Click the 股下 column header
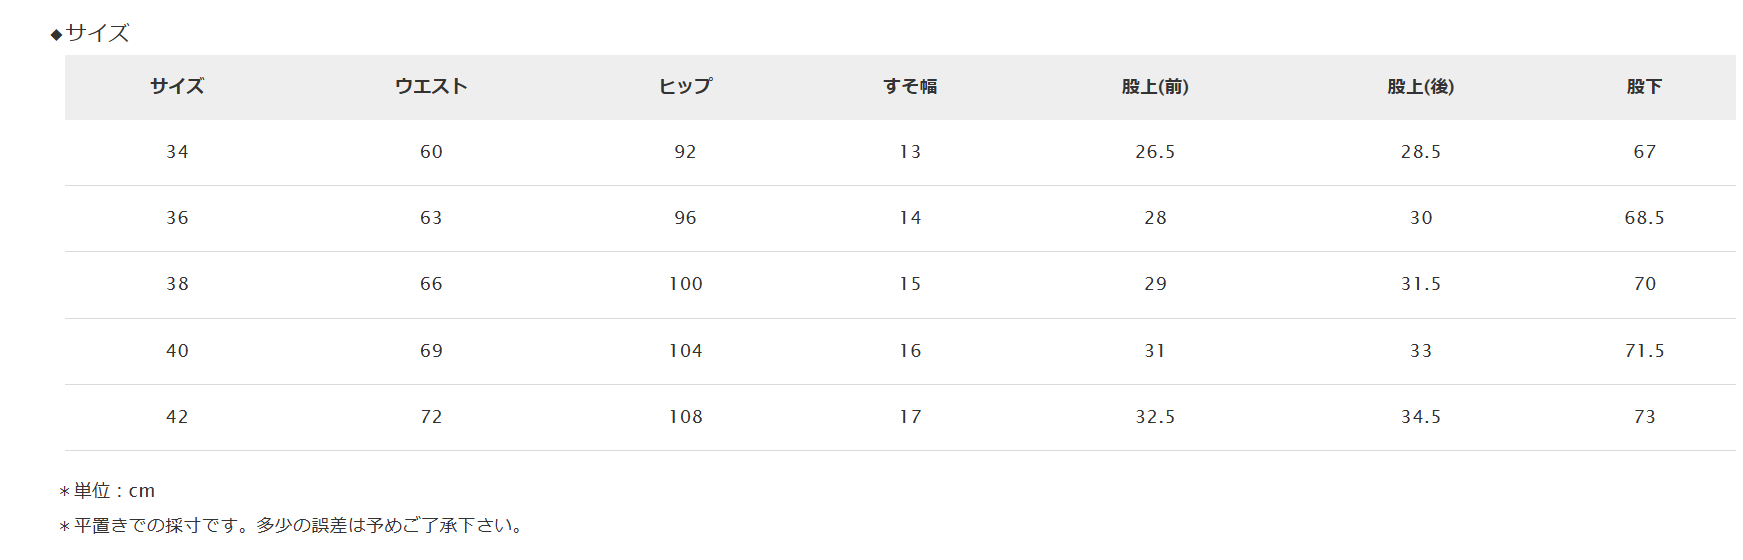This screenshot has height=560, width=1743. coord(1645,87)
